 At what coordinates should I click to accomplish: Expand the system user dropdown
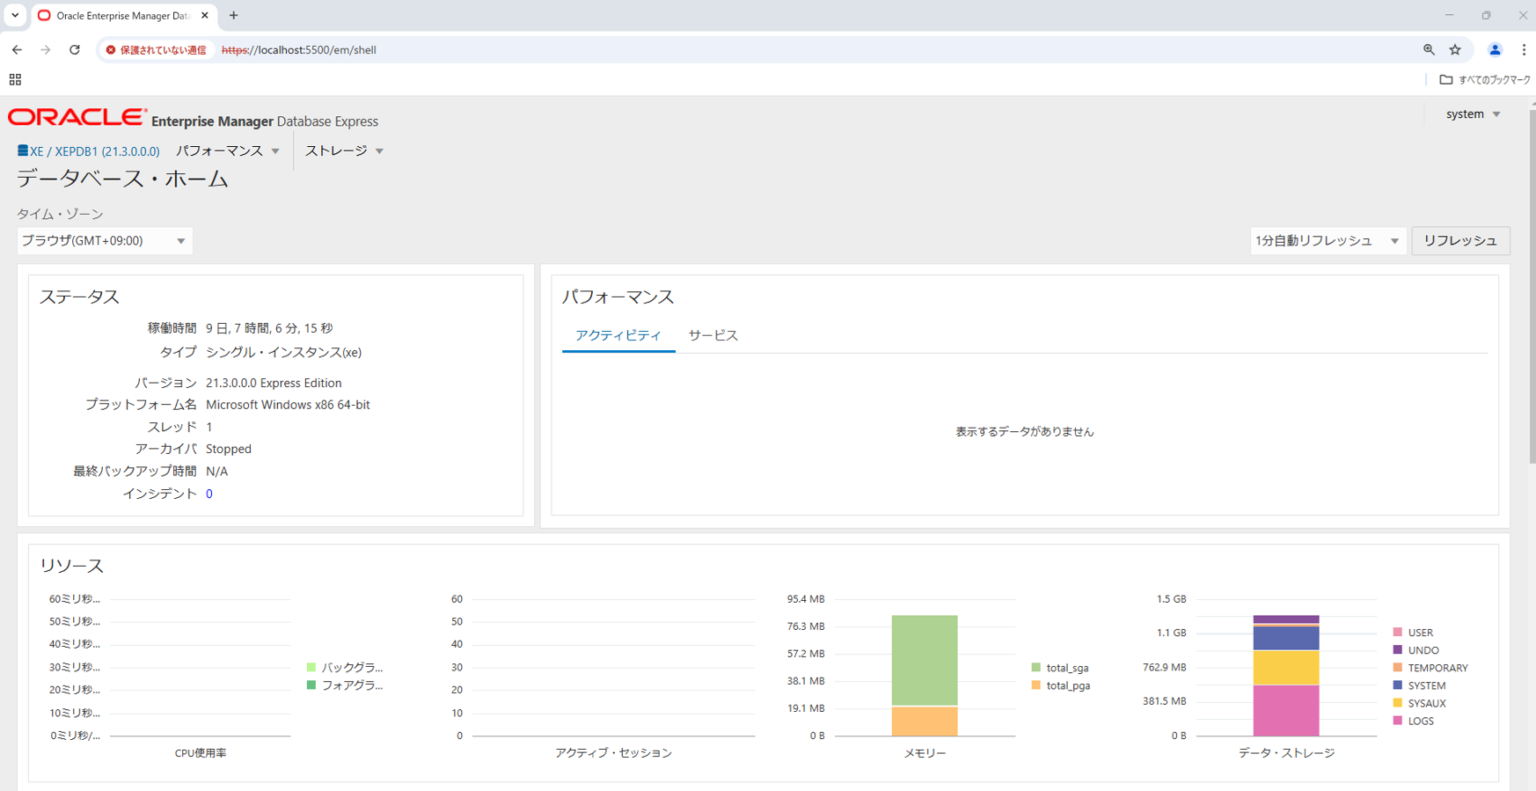point(1472,113)
